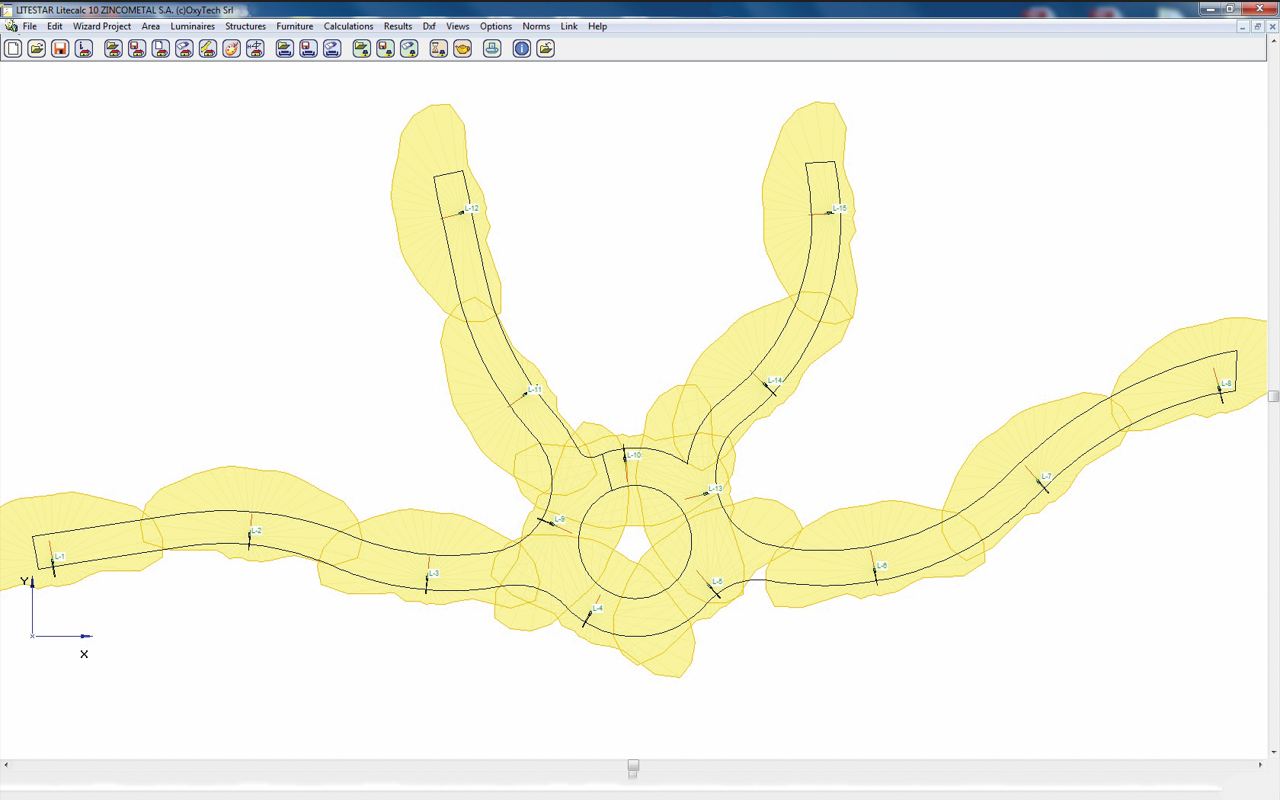Select luminaire label L-15
This screenshot has height=800, width=1280.
840,208
